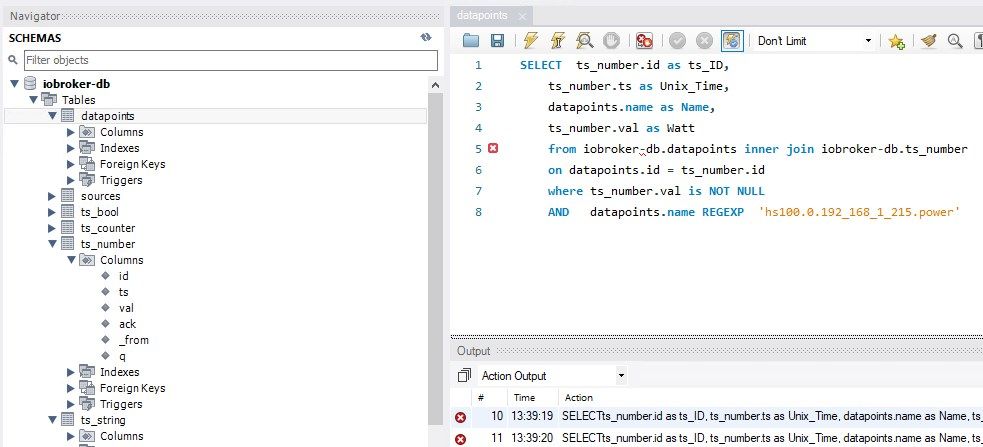
Task: Collapse the datapoints table node
Action: click(x=52, y=116)
